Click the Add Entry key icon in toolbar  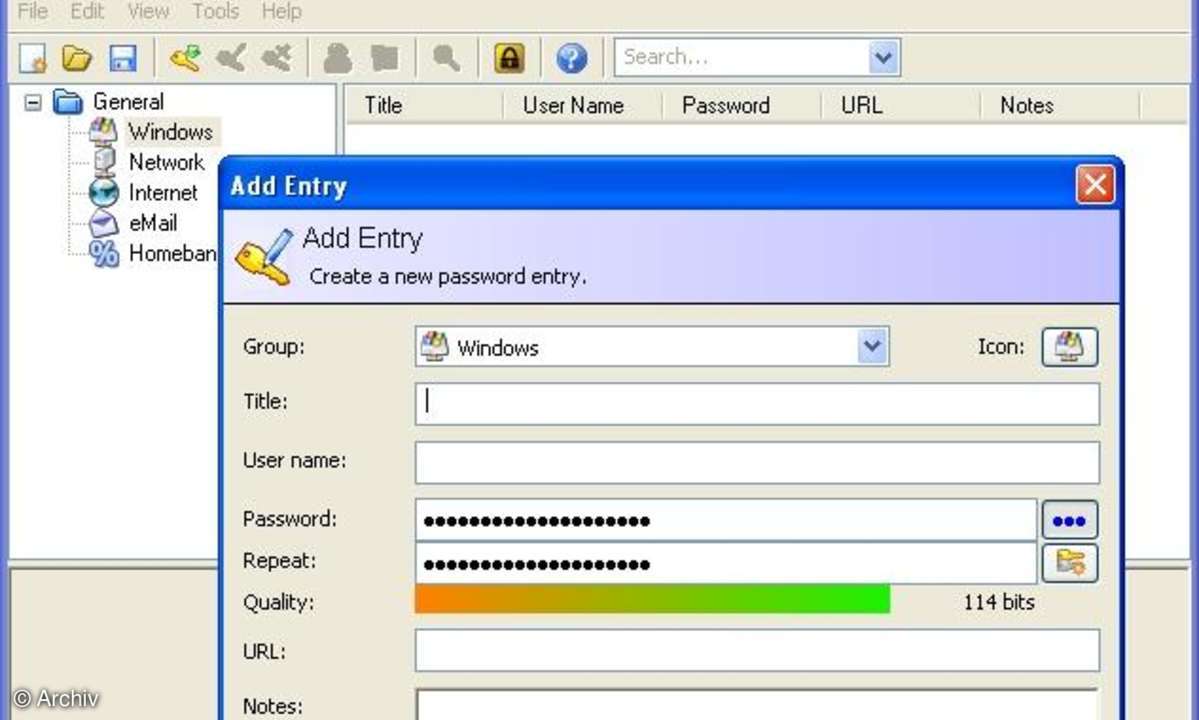[186, 58]
